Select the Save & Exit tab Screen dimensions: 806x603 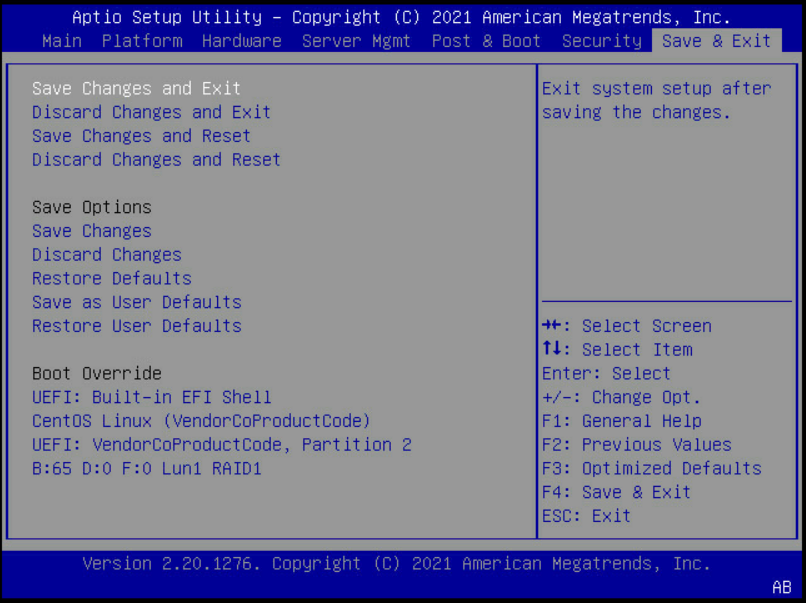coord(716,41)
